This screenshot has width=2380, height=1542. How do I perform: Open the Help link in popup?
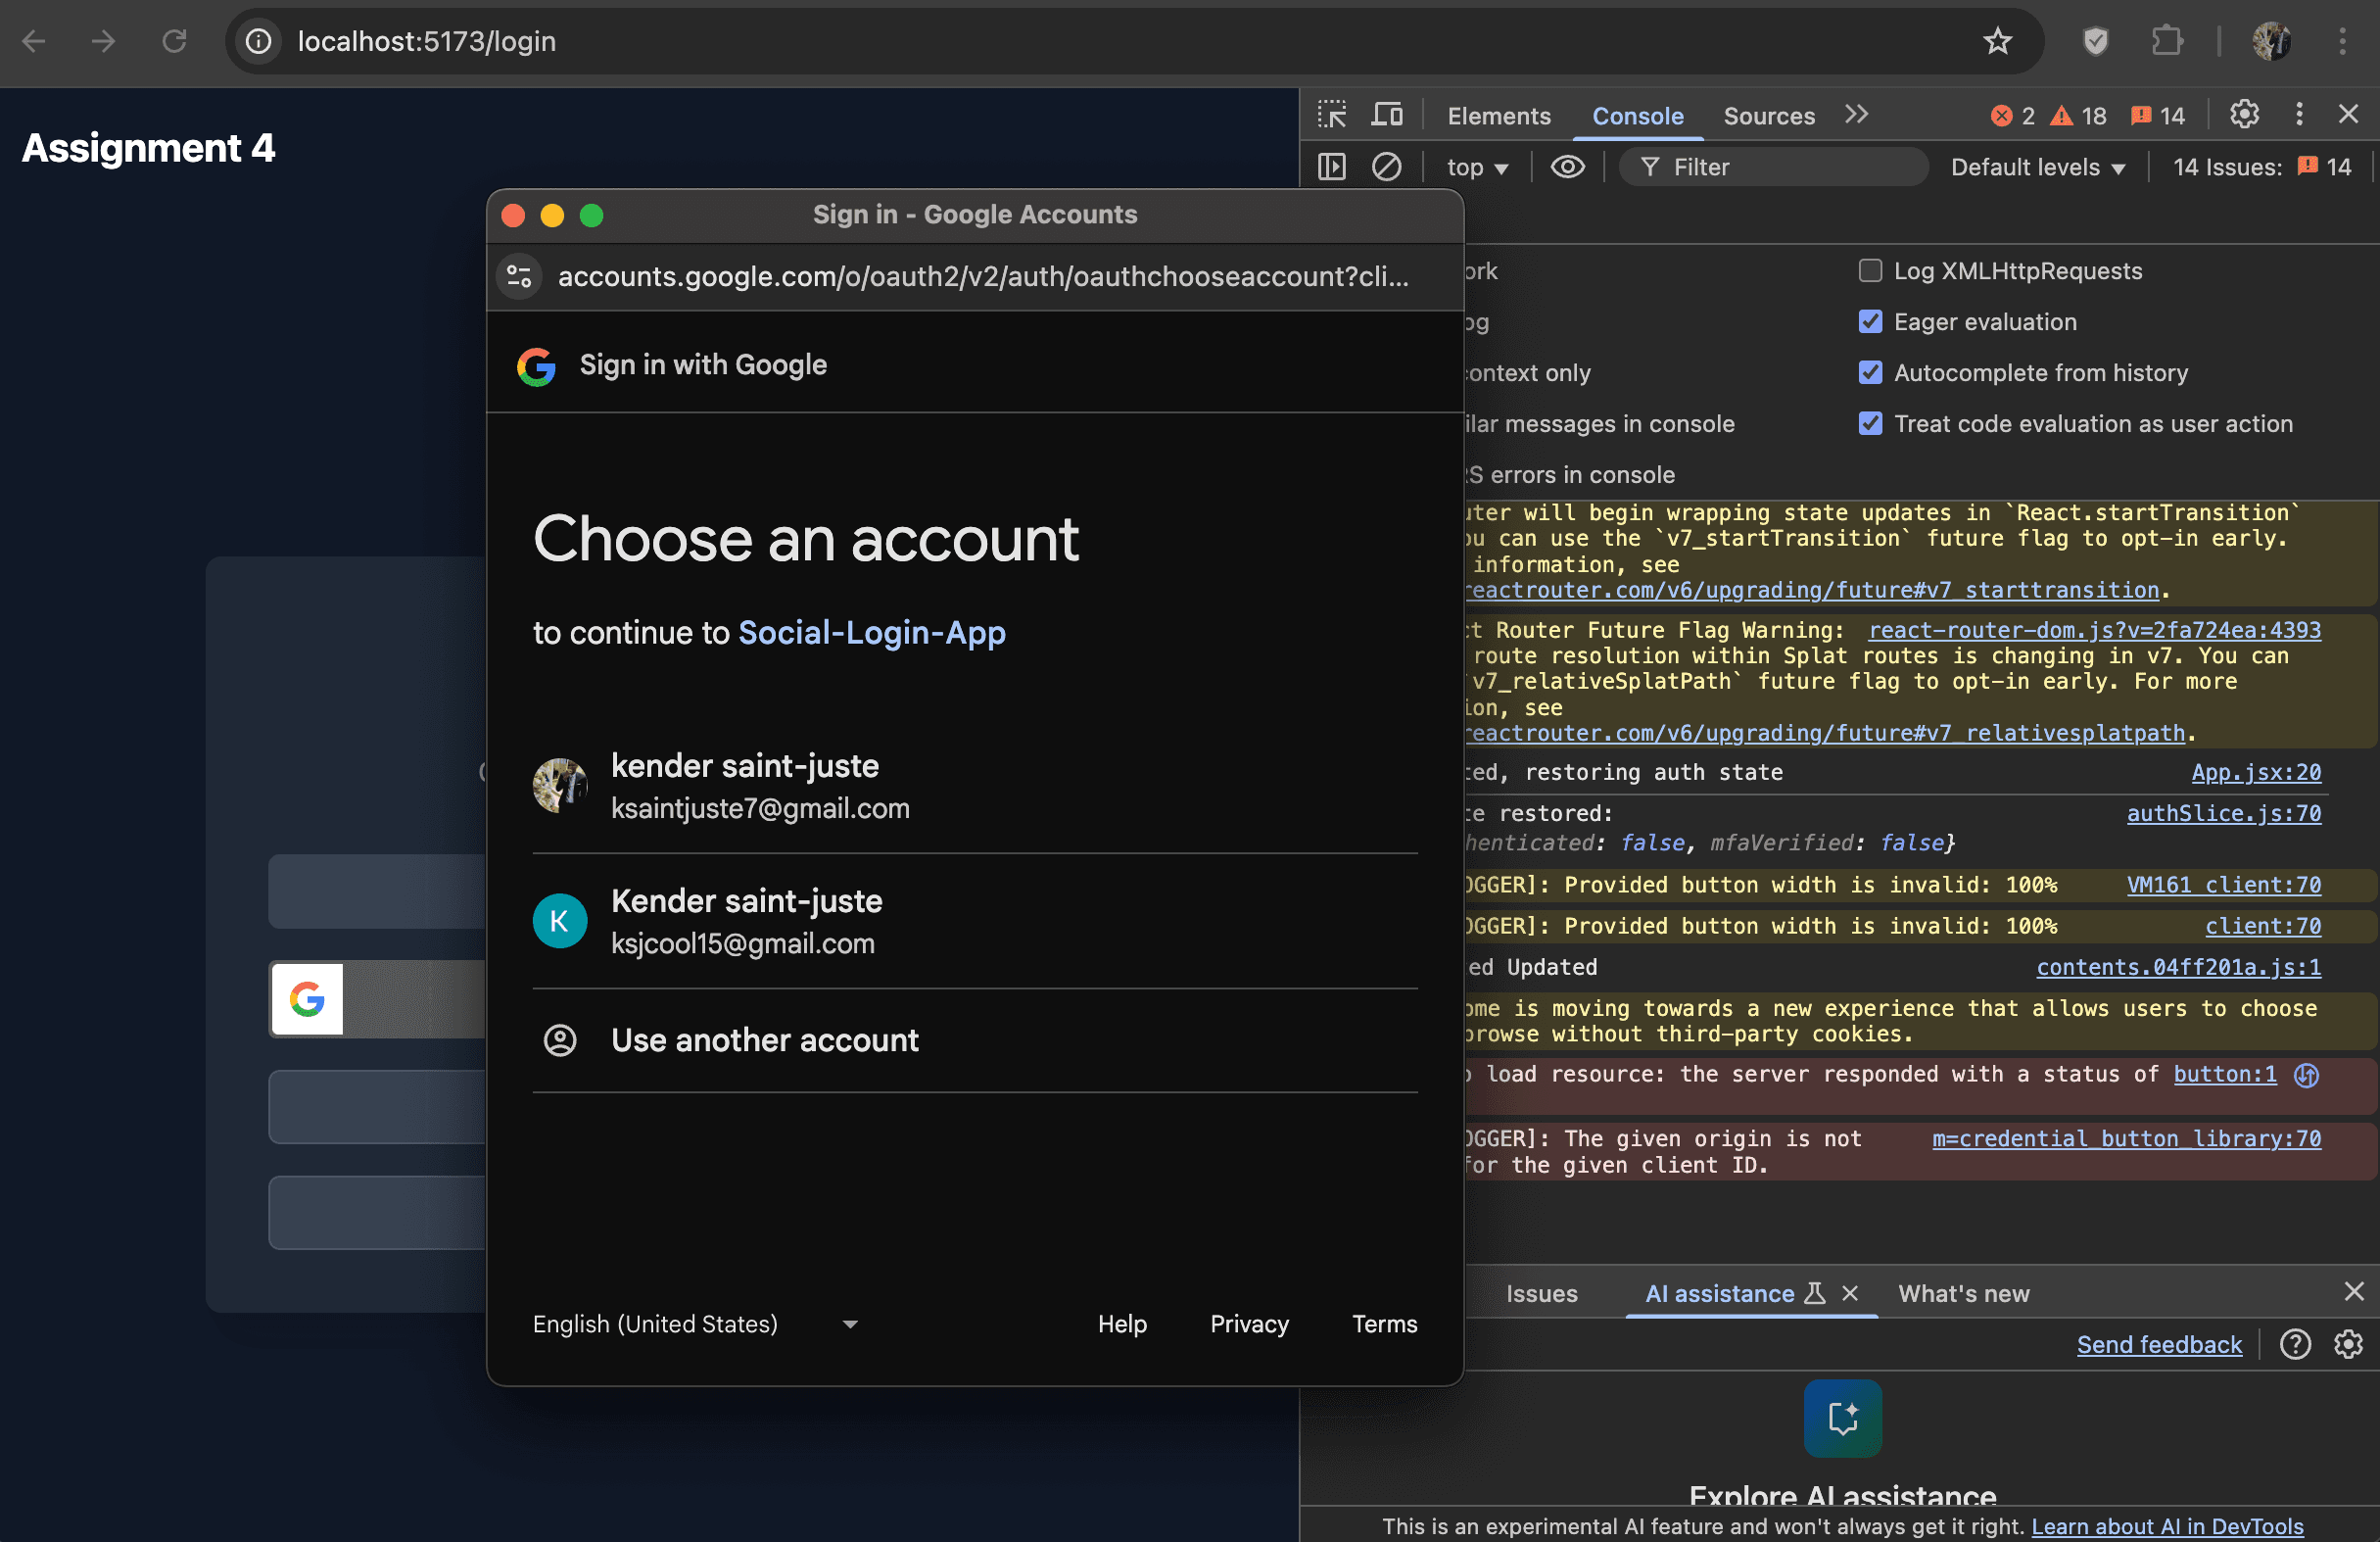coord(1122,1323)
